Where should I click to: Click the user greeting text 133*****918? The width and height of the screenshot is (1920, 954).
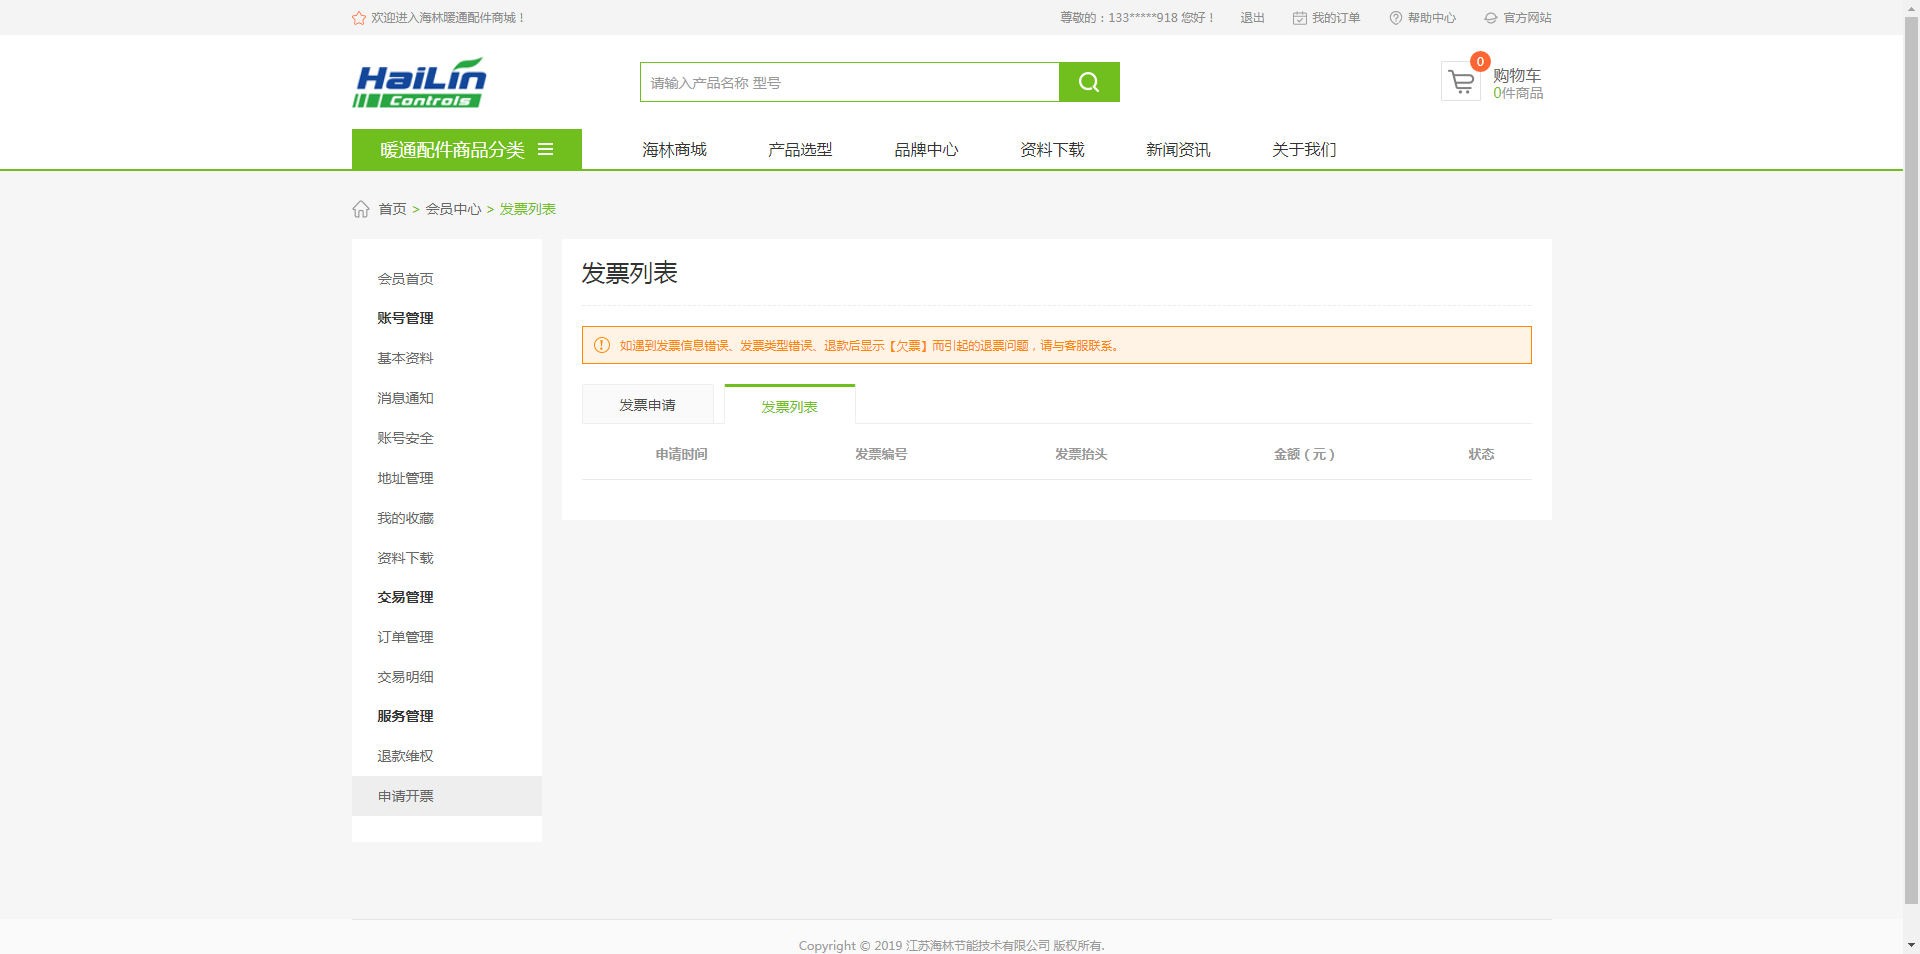tap(1138, 18)
